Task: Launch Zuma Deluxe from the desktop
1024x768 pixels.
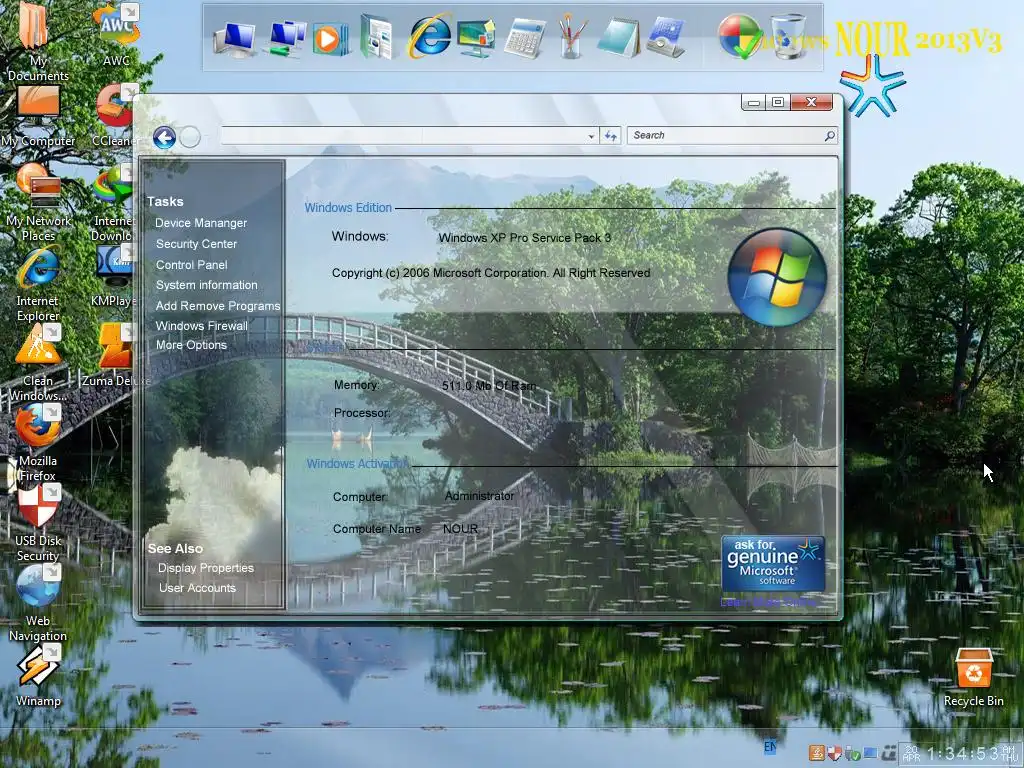Action: (x=115, y=356)
